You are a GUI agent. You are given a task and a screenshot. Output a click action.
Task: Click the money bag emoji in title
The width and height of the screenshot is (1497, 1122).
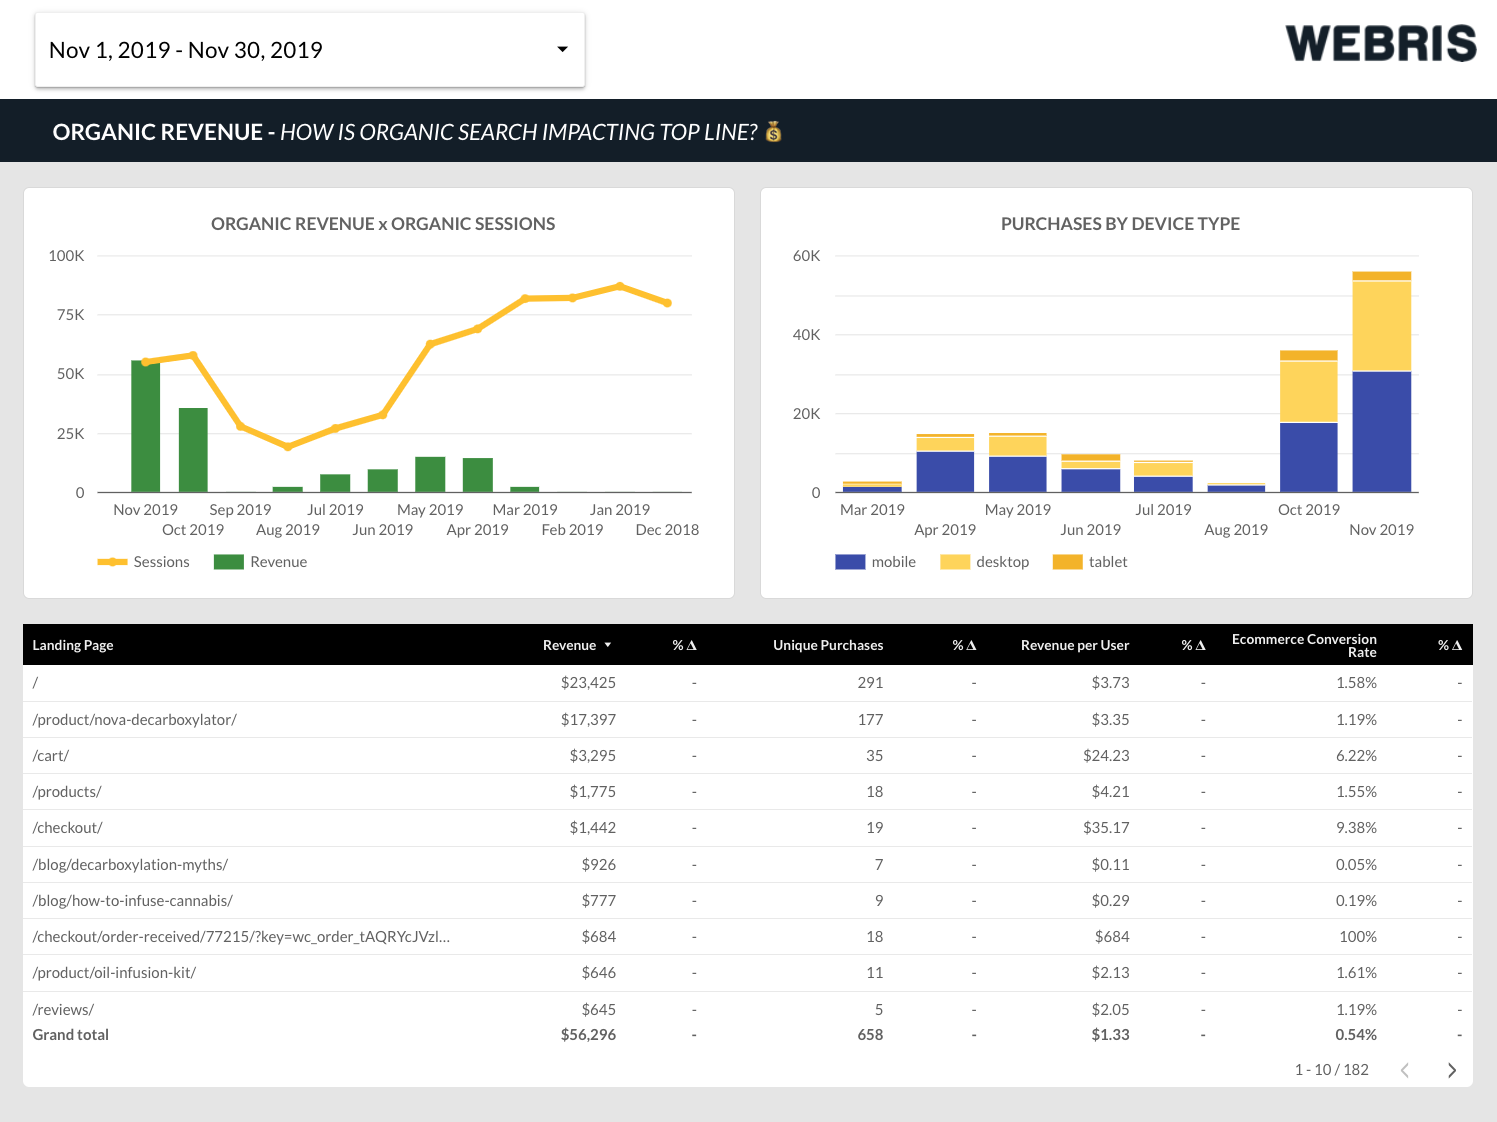773,132
